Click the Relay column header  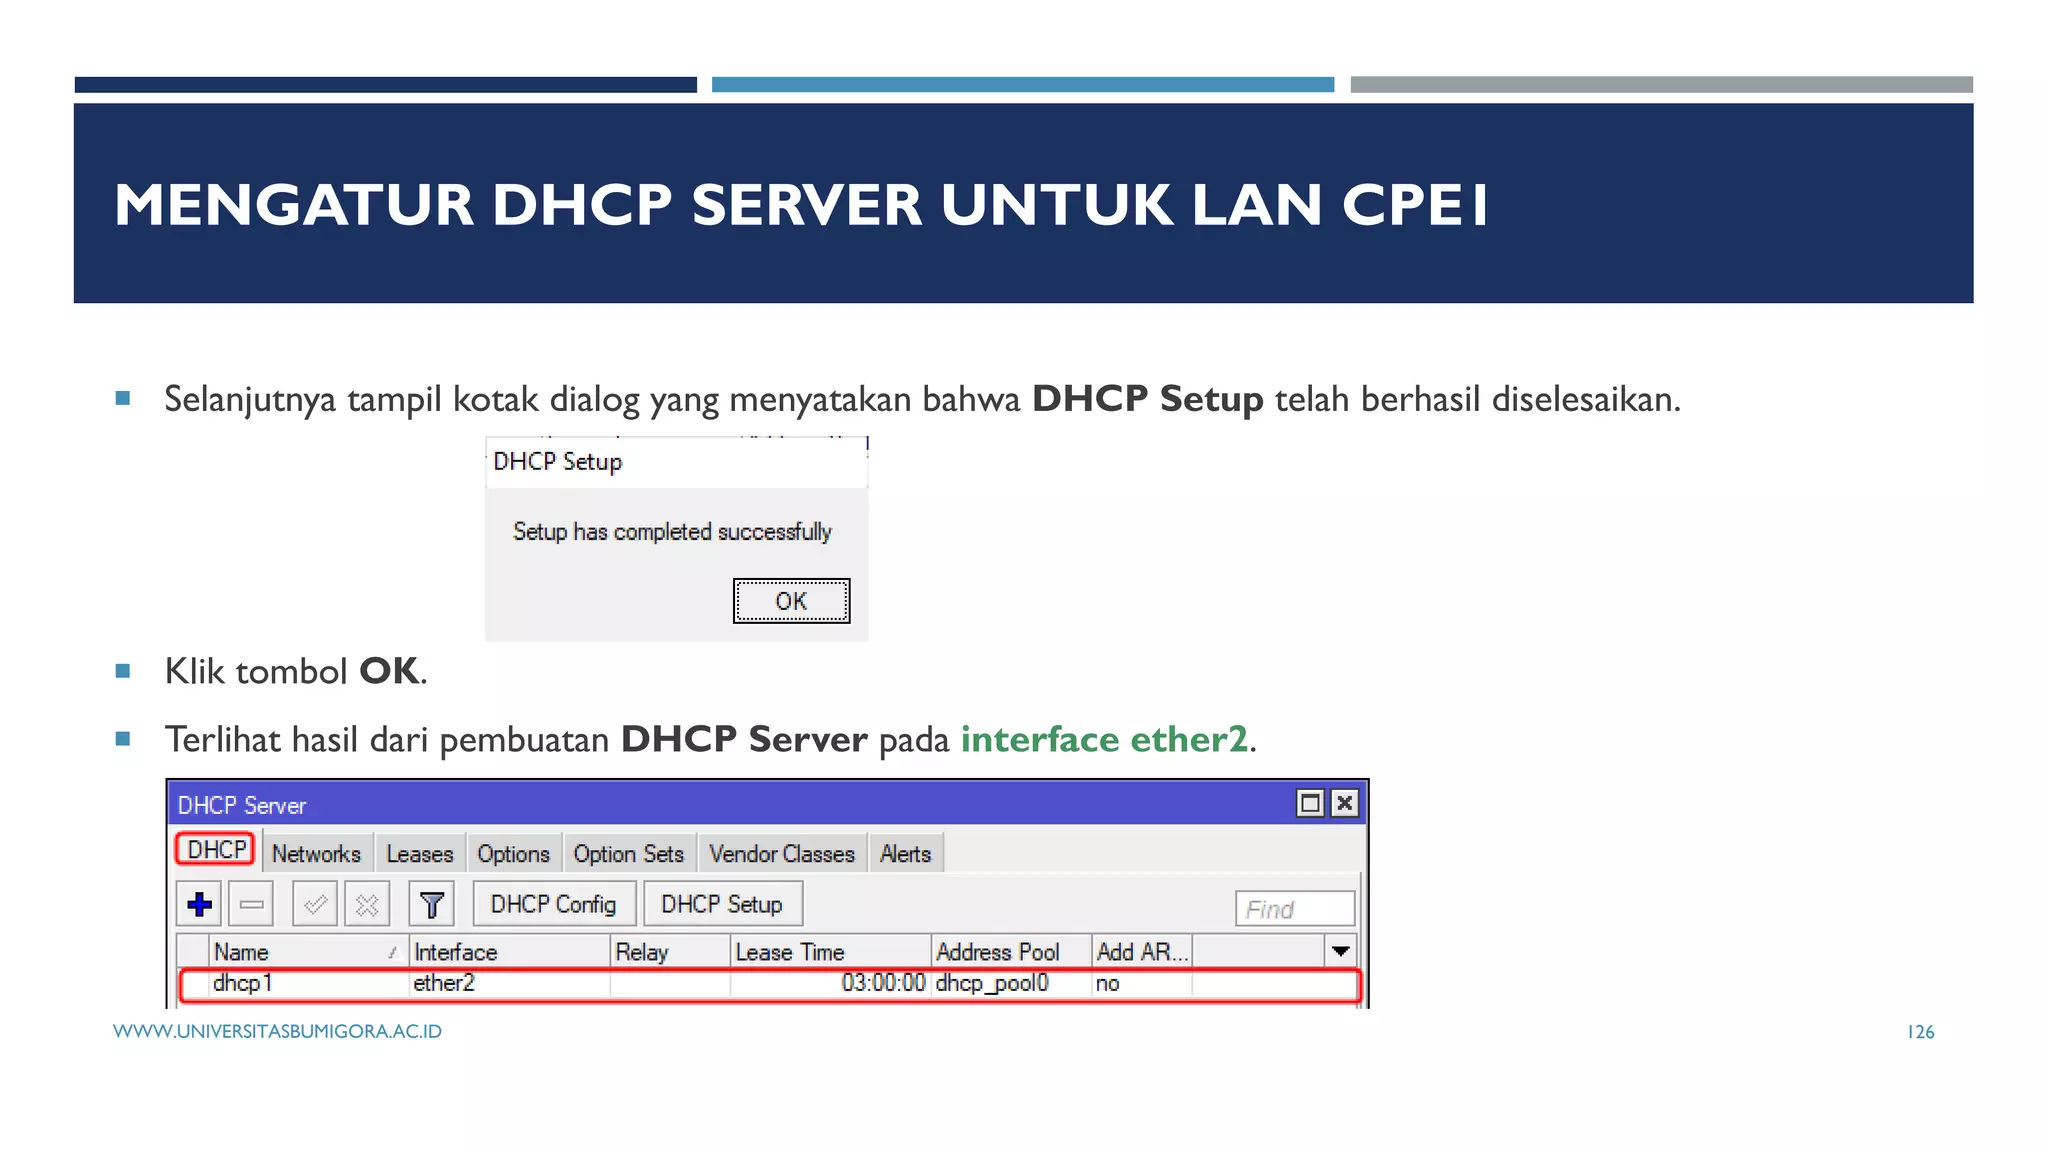tap(670, 952)
